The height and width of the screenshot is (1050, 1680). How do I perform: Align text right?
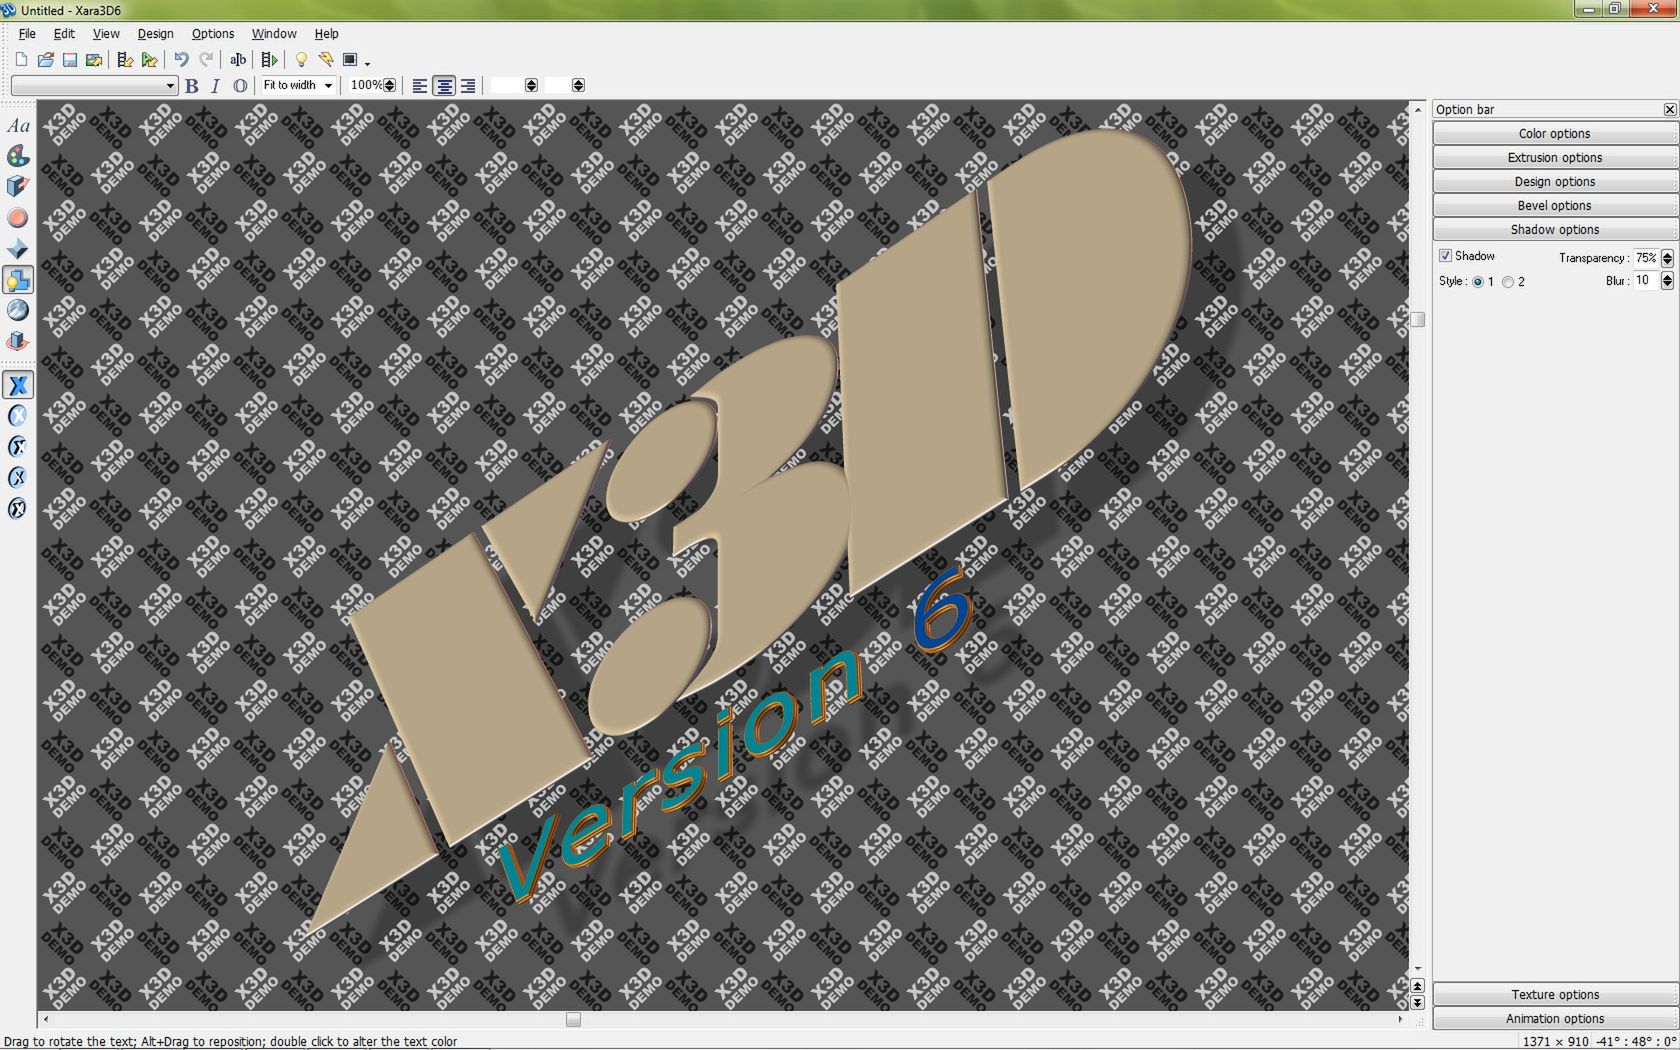coord(468,86)
